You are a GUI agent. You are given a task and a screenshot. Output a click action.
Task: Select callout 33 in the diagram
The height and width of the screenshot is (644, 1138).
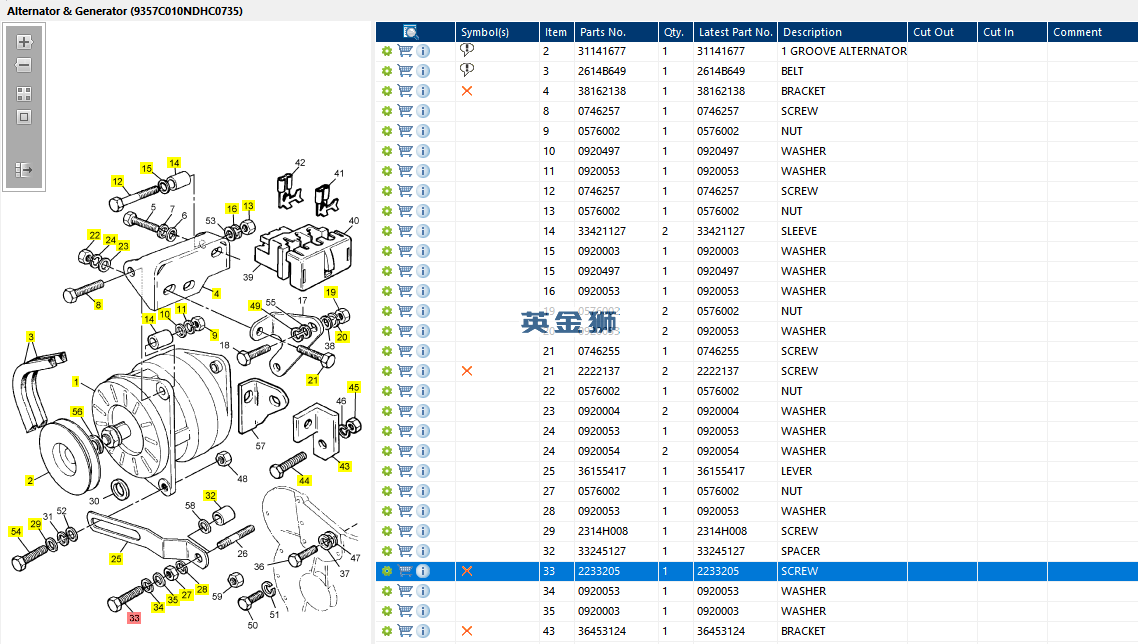tap(134, 618)
